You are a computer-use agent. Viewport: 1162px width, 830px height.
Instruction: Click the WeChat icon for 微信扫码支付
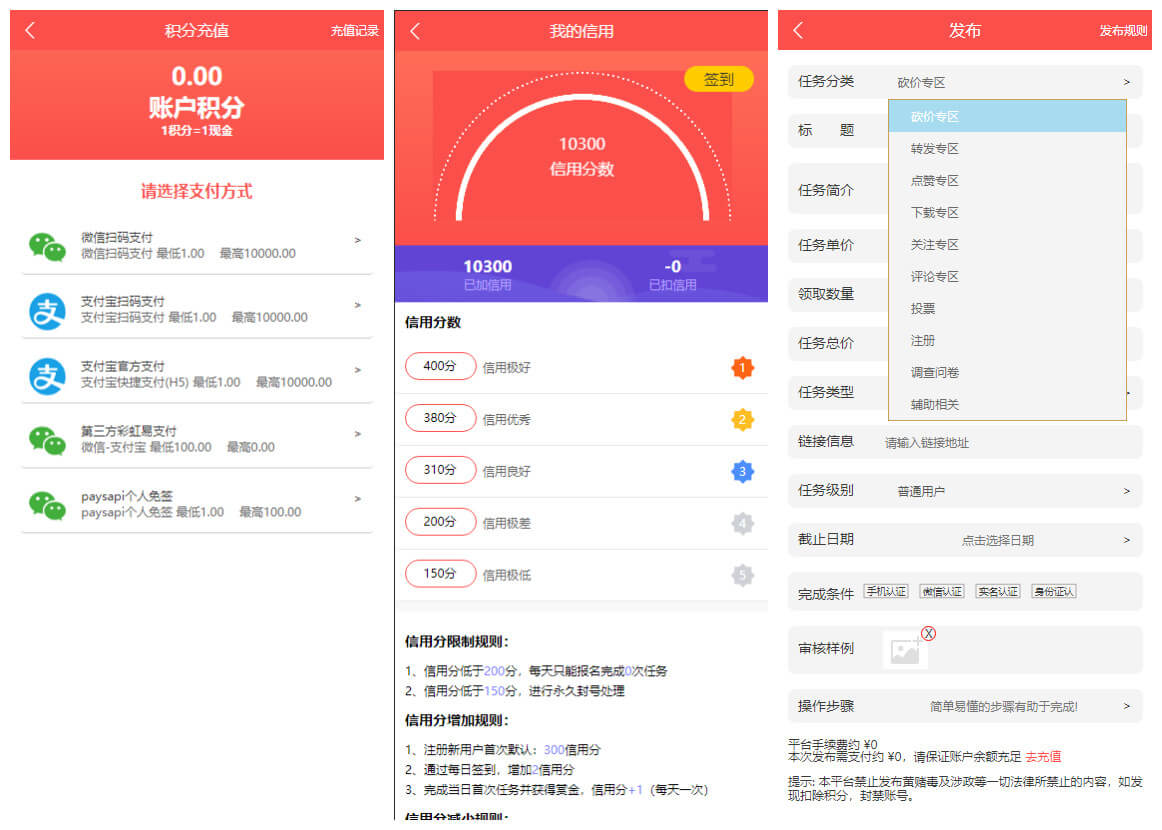[47, 246]
